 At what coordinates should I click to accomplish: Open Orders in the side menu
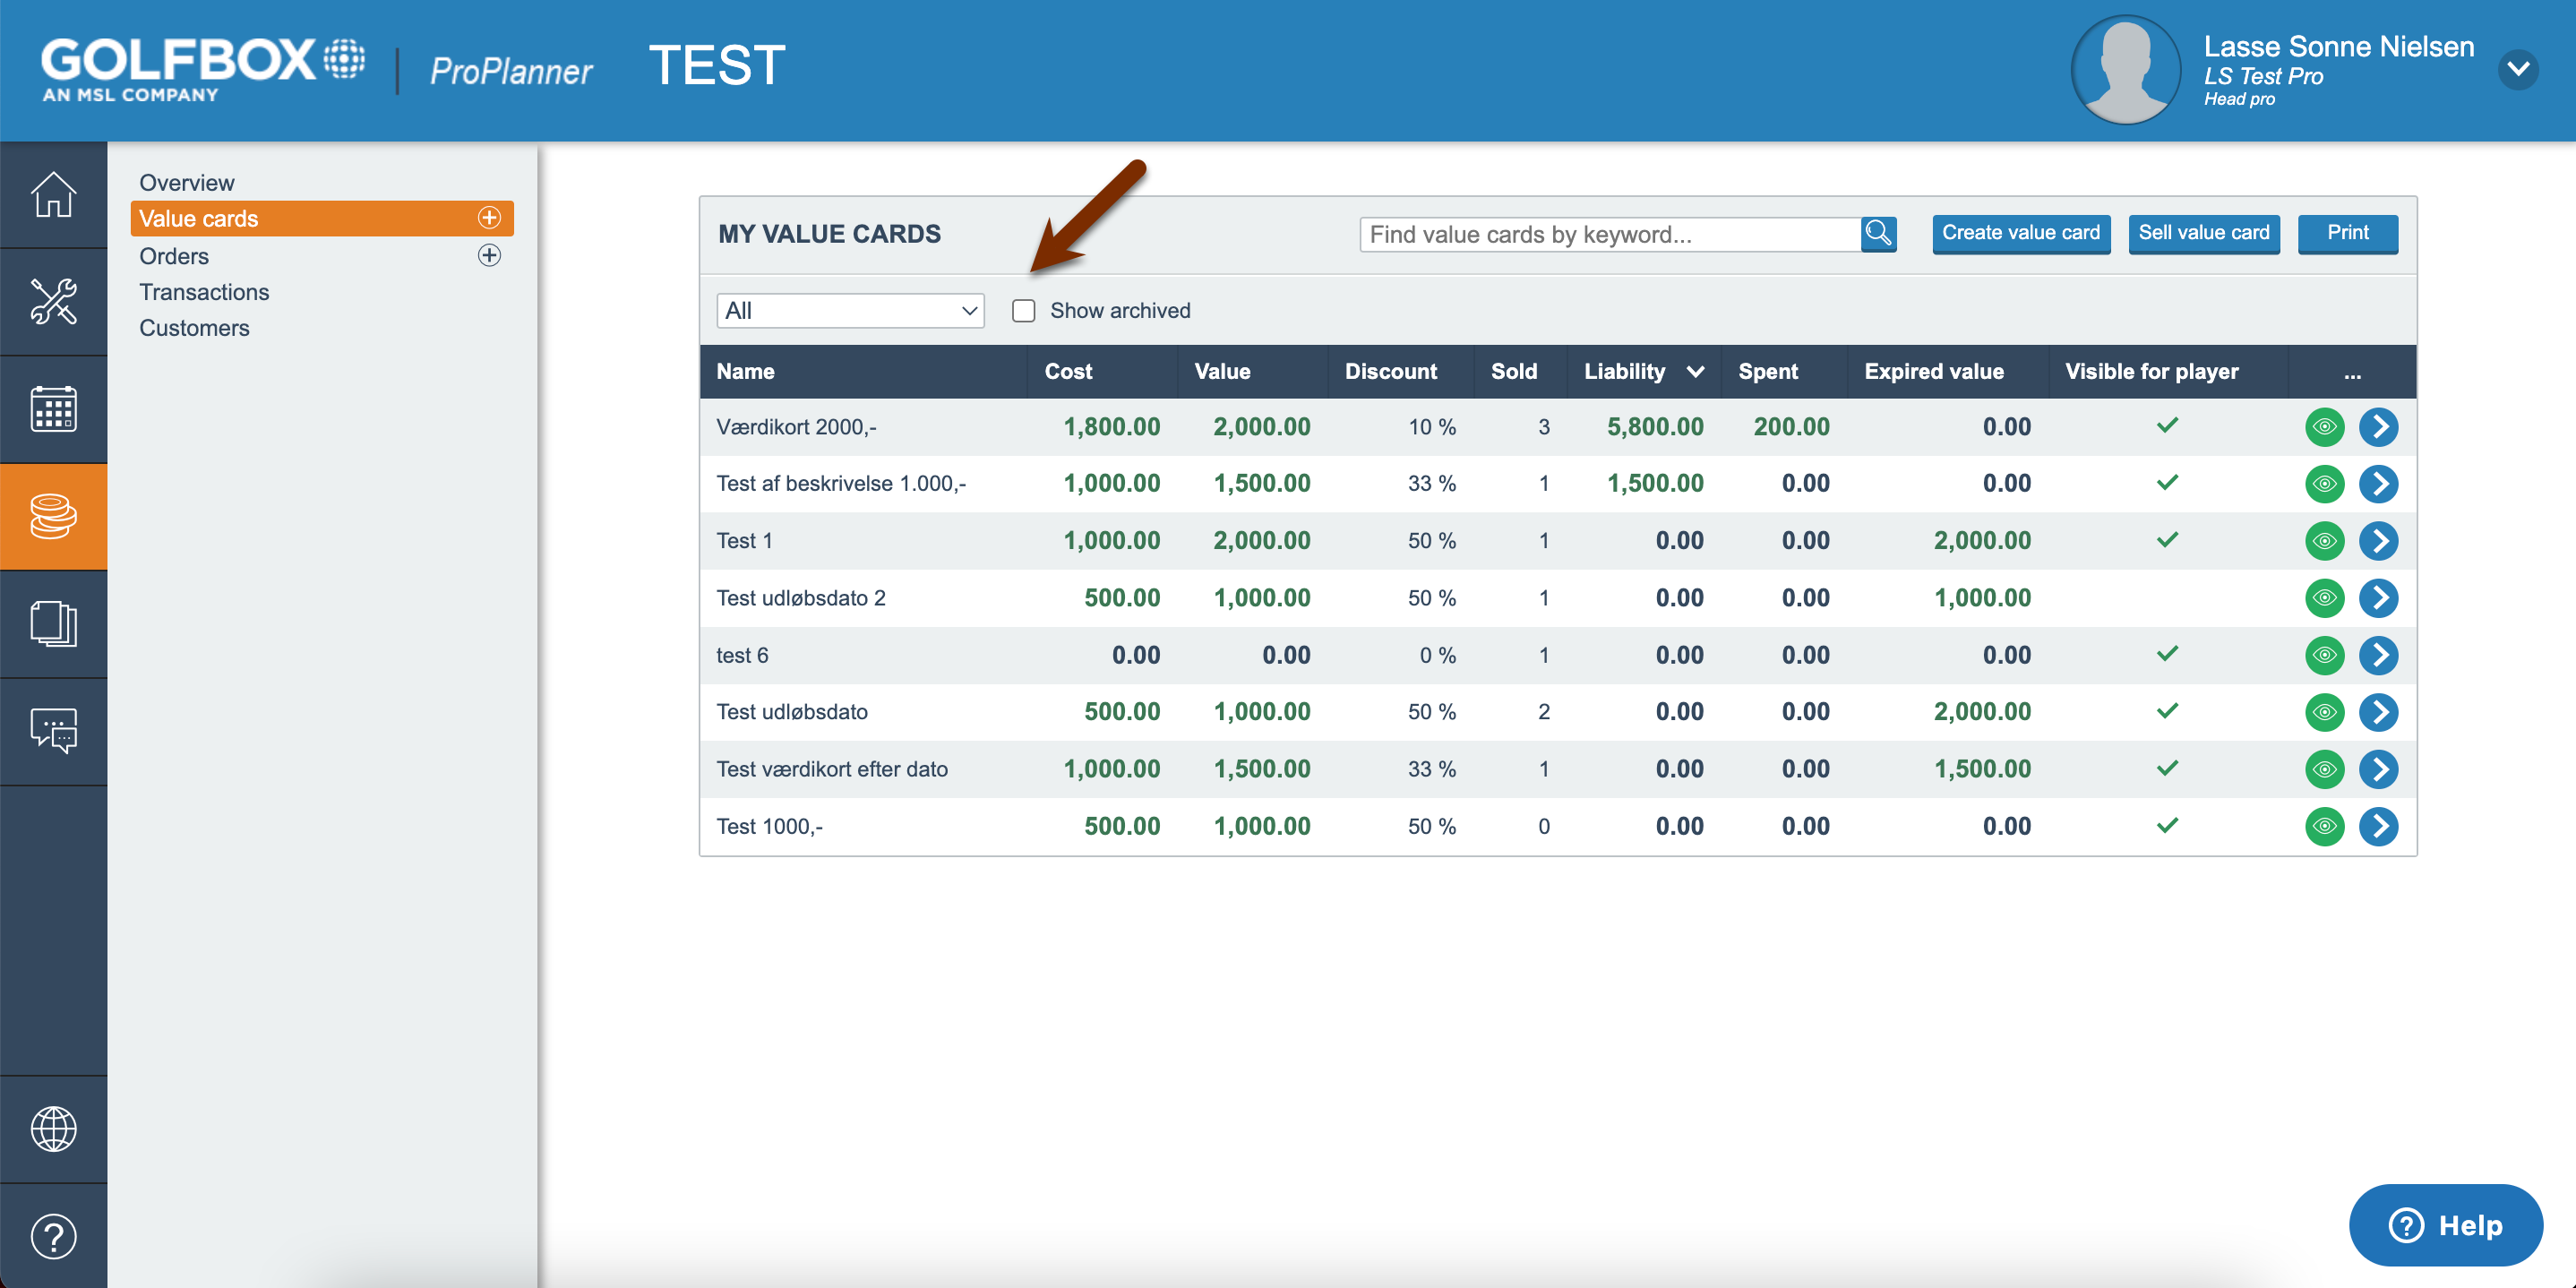tap(174, 256)
